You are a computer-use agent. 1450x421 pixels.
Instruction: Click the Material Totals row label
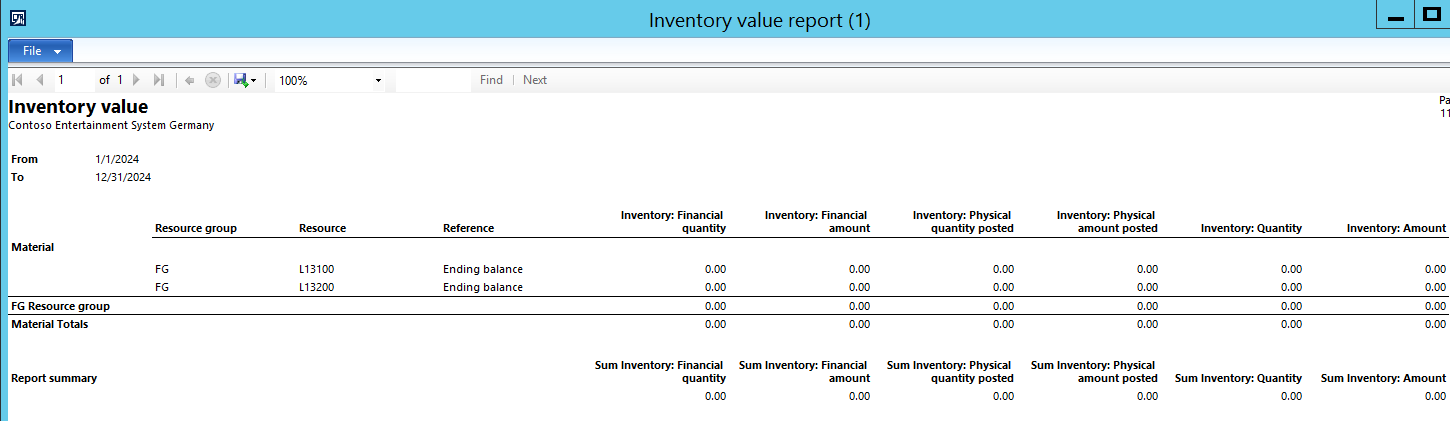coord(50,324)
